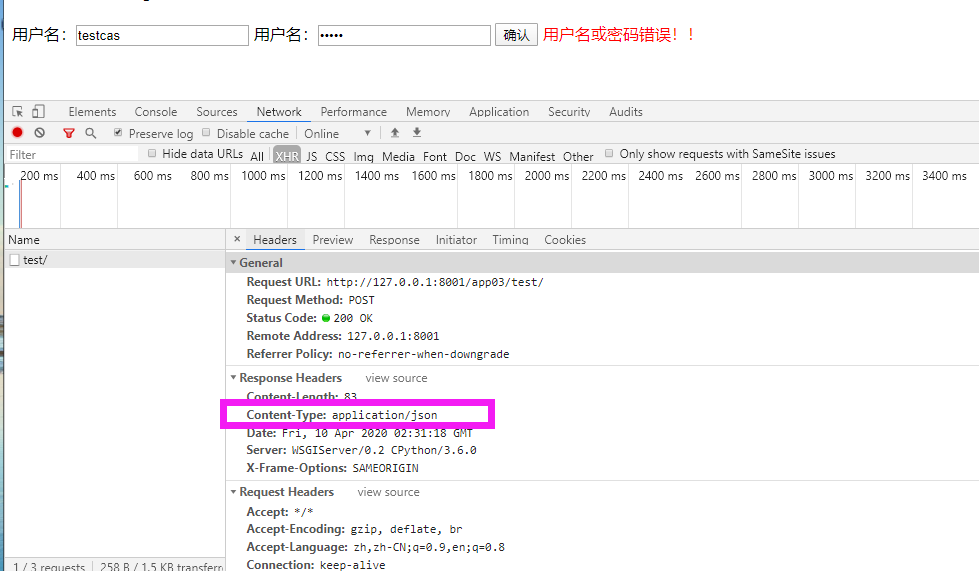Viewport: 979px width, 571px height.
Task: Open the Application panel
Action: coord(499,112)
